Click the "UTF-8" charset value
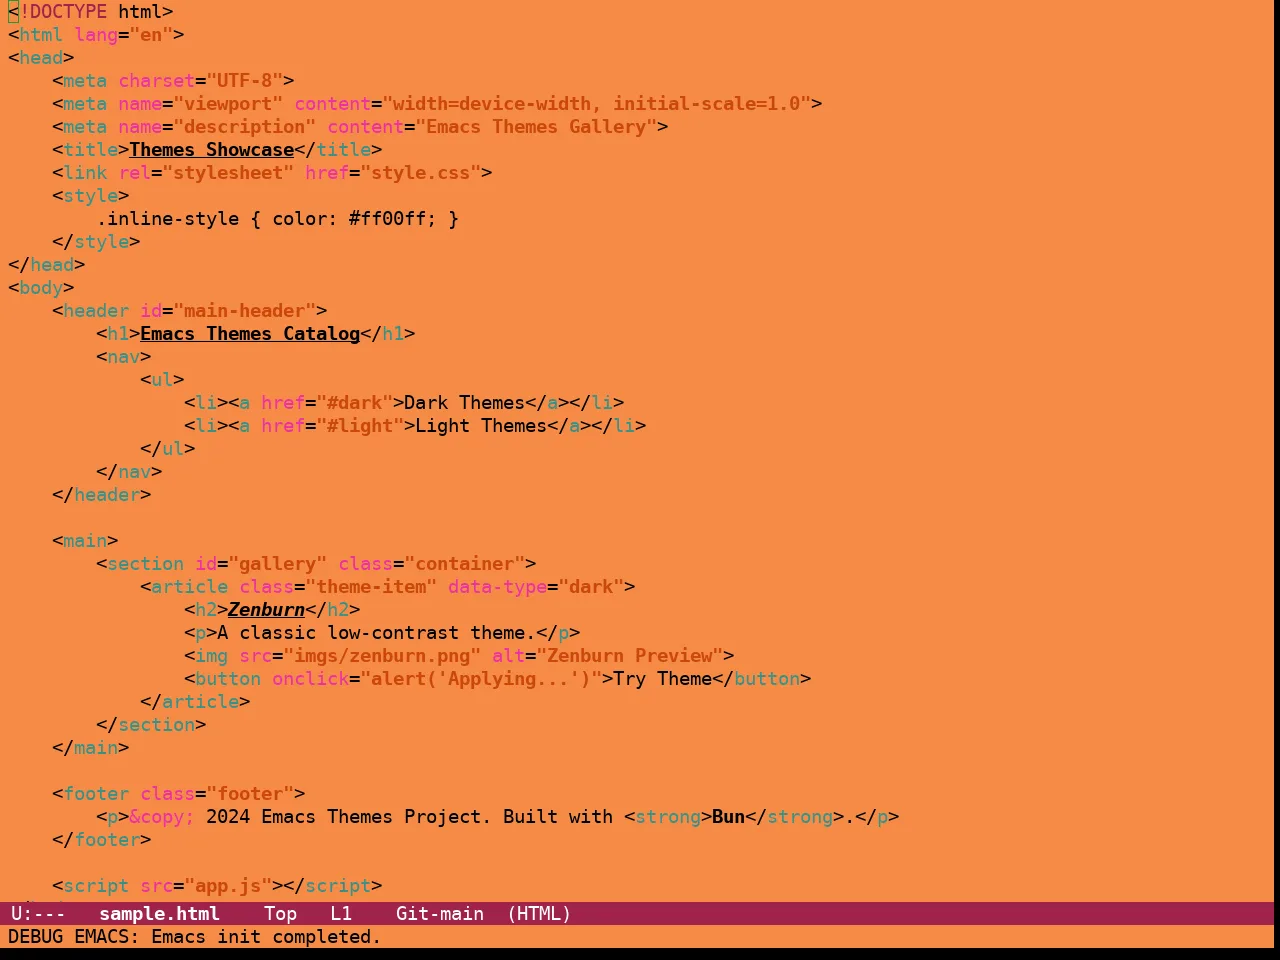Viewport: 1280px width, 960px height. tap(245, 81)
